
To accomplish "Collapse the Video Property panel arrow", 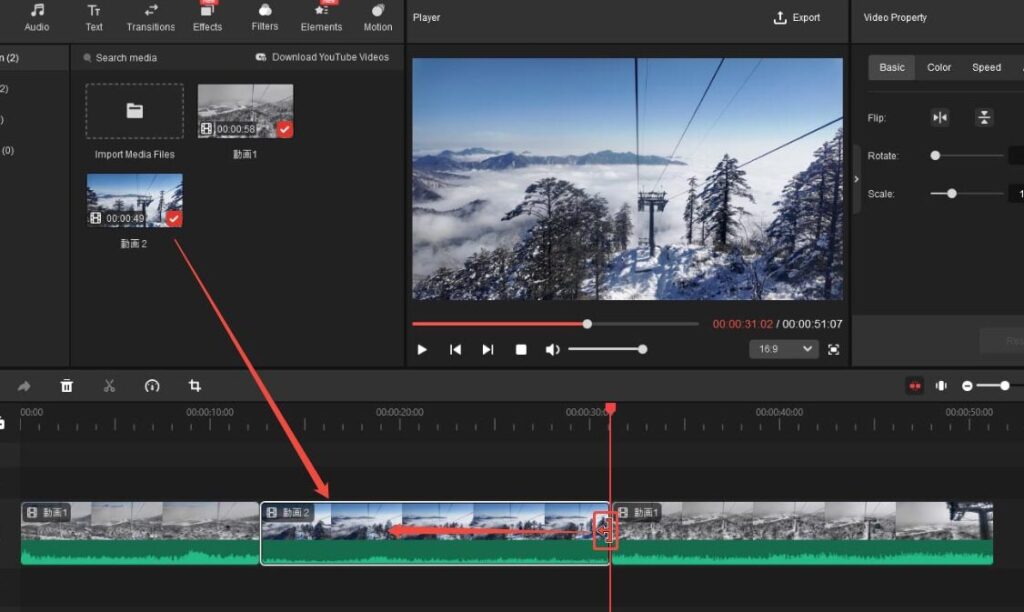I will click(856, 179).
